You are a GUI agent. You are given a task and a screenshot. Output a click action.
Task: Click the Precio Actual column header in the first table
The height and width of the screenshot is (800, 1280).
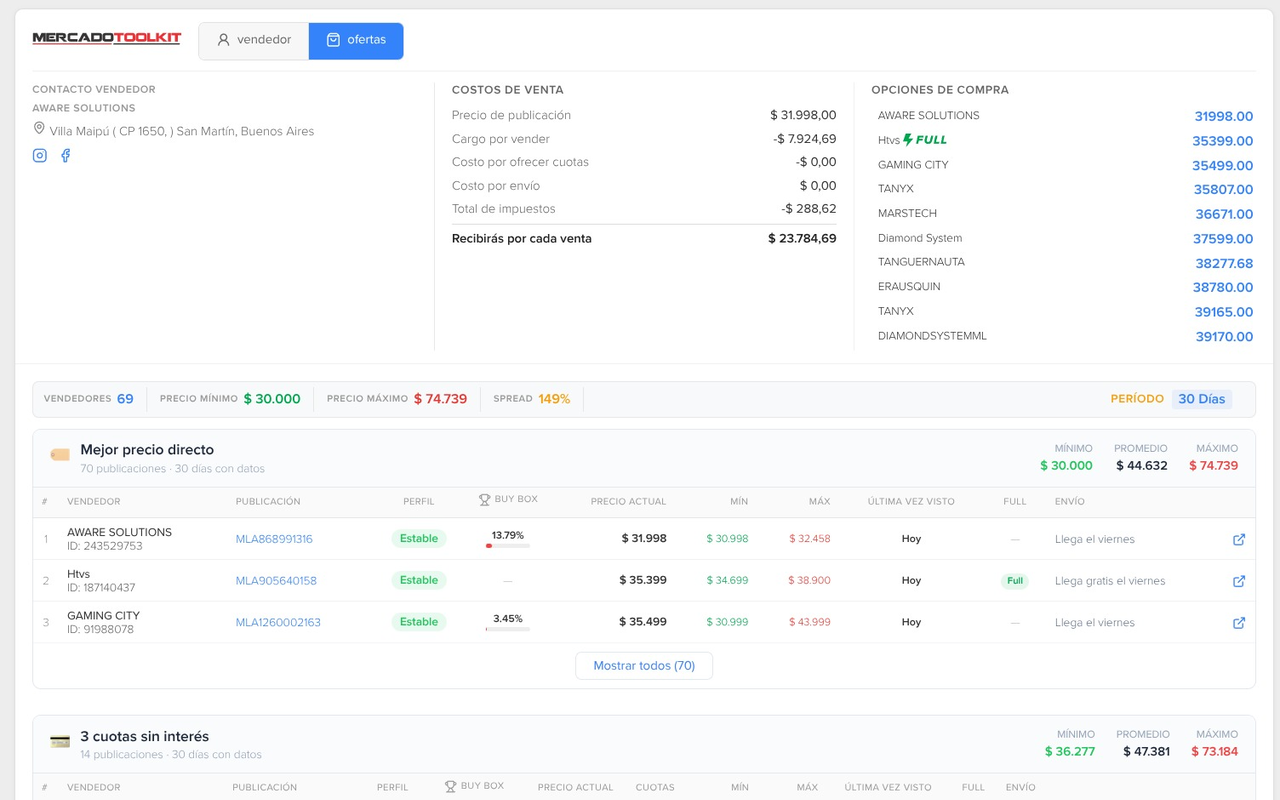click(x=628, y=502)
